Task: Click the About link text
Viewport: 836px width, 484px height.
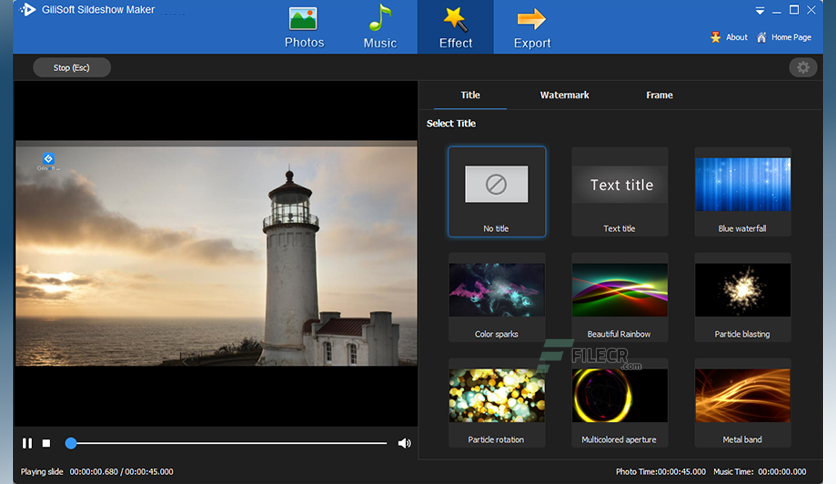Action: tap(736, 37)
